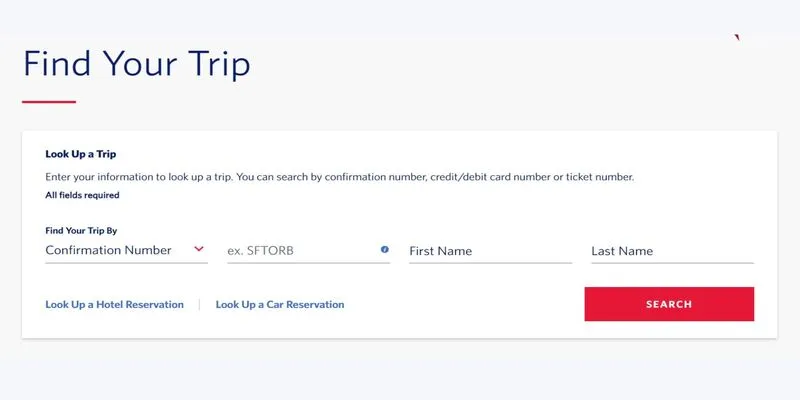Viewport: 800px width, 400px height.
Task: Click the red triangle icon at top right
Action: (737, 37)
